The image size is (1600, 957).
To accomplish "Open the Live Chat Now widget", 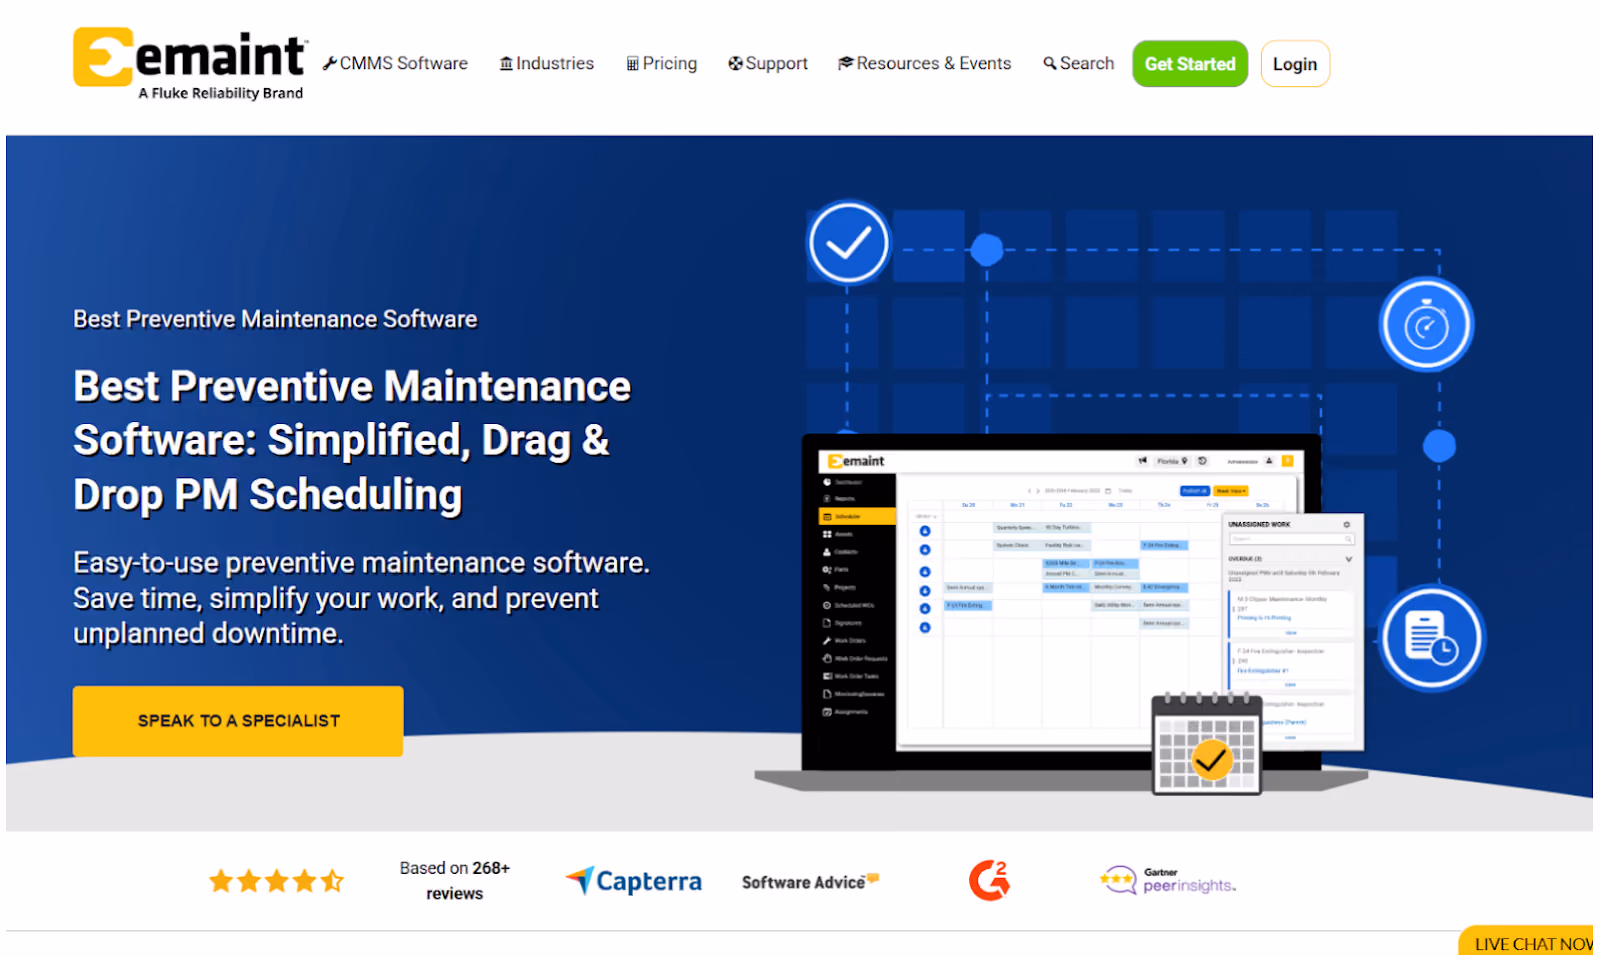I will [1527, 942].
